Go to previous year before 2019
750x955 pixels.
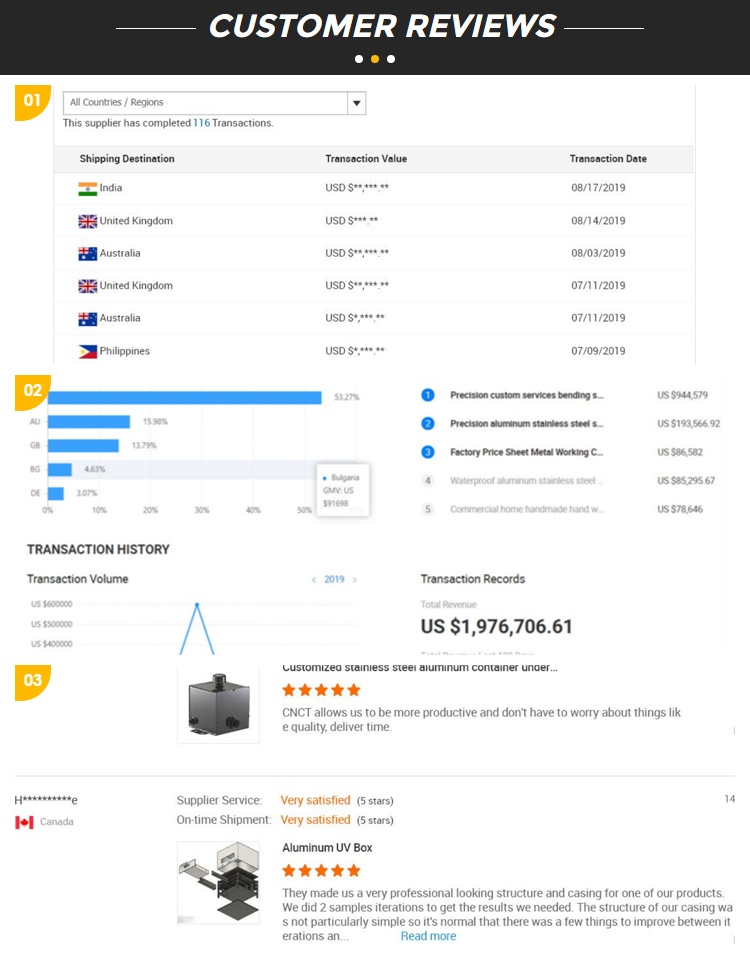(x=313, y=580)
